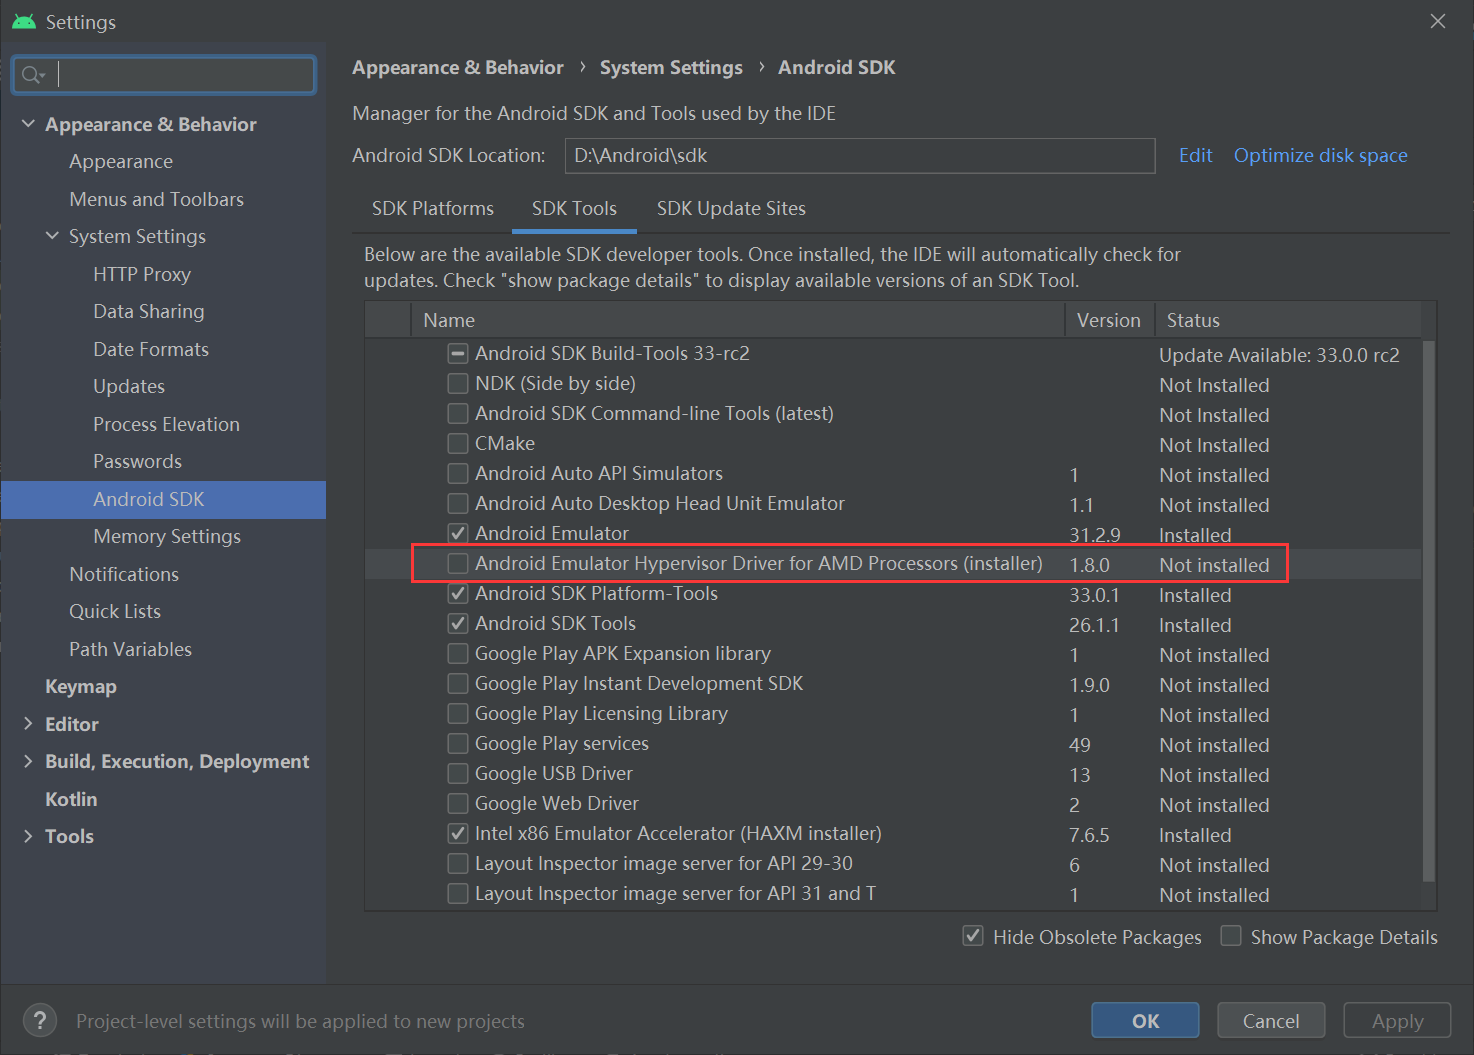This screenshot has width=1474, height=1055.
Task: Select HTTP Proxy settings
Action: [x=142, y=274]
